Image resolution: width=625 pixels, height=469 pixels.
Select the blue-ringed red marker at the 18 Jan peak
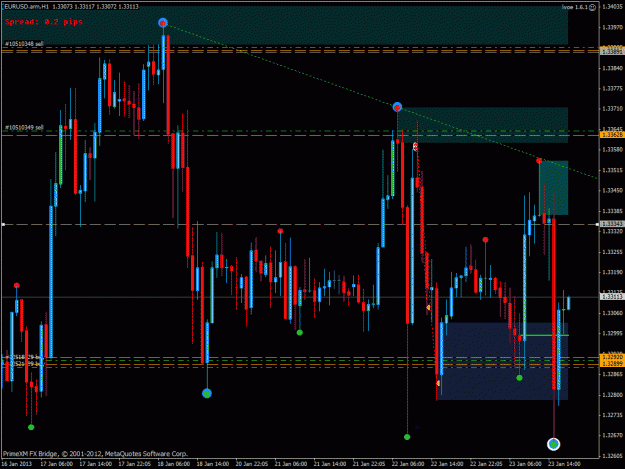pyautogui.click(x=163, y=23)
